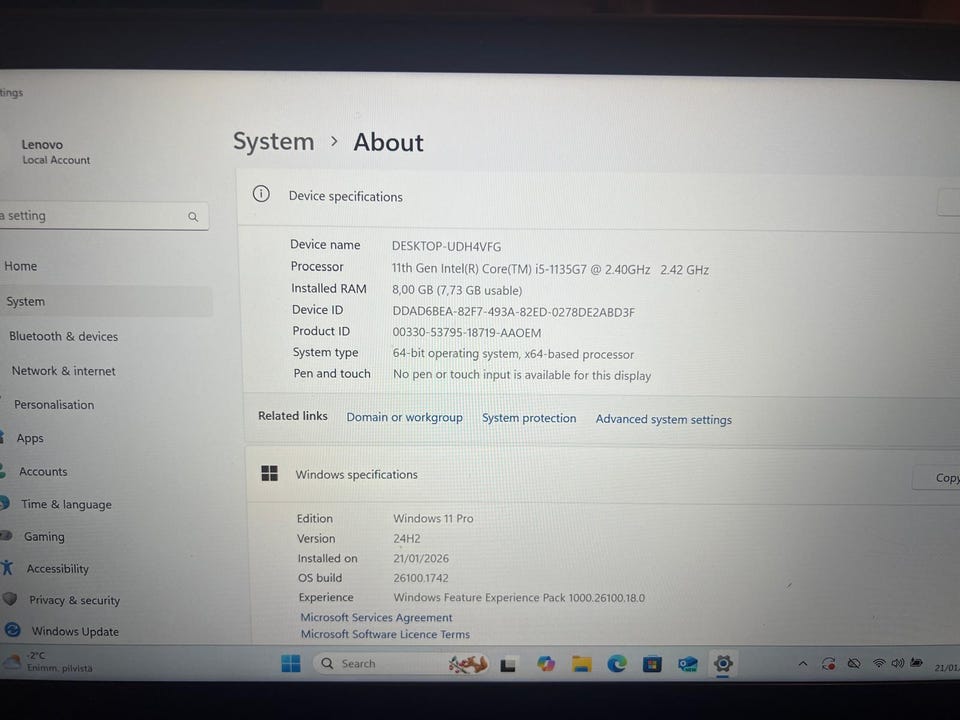Open the Apps settings page
Image resolution: width=960 pixels, height=720 pixels.
pos(30,438)
